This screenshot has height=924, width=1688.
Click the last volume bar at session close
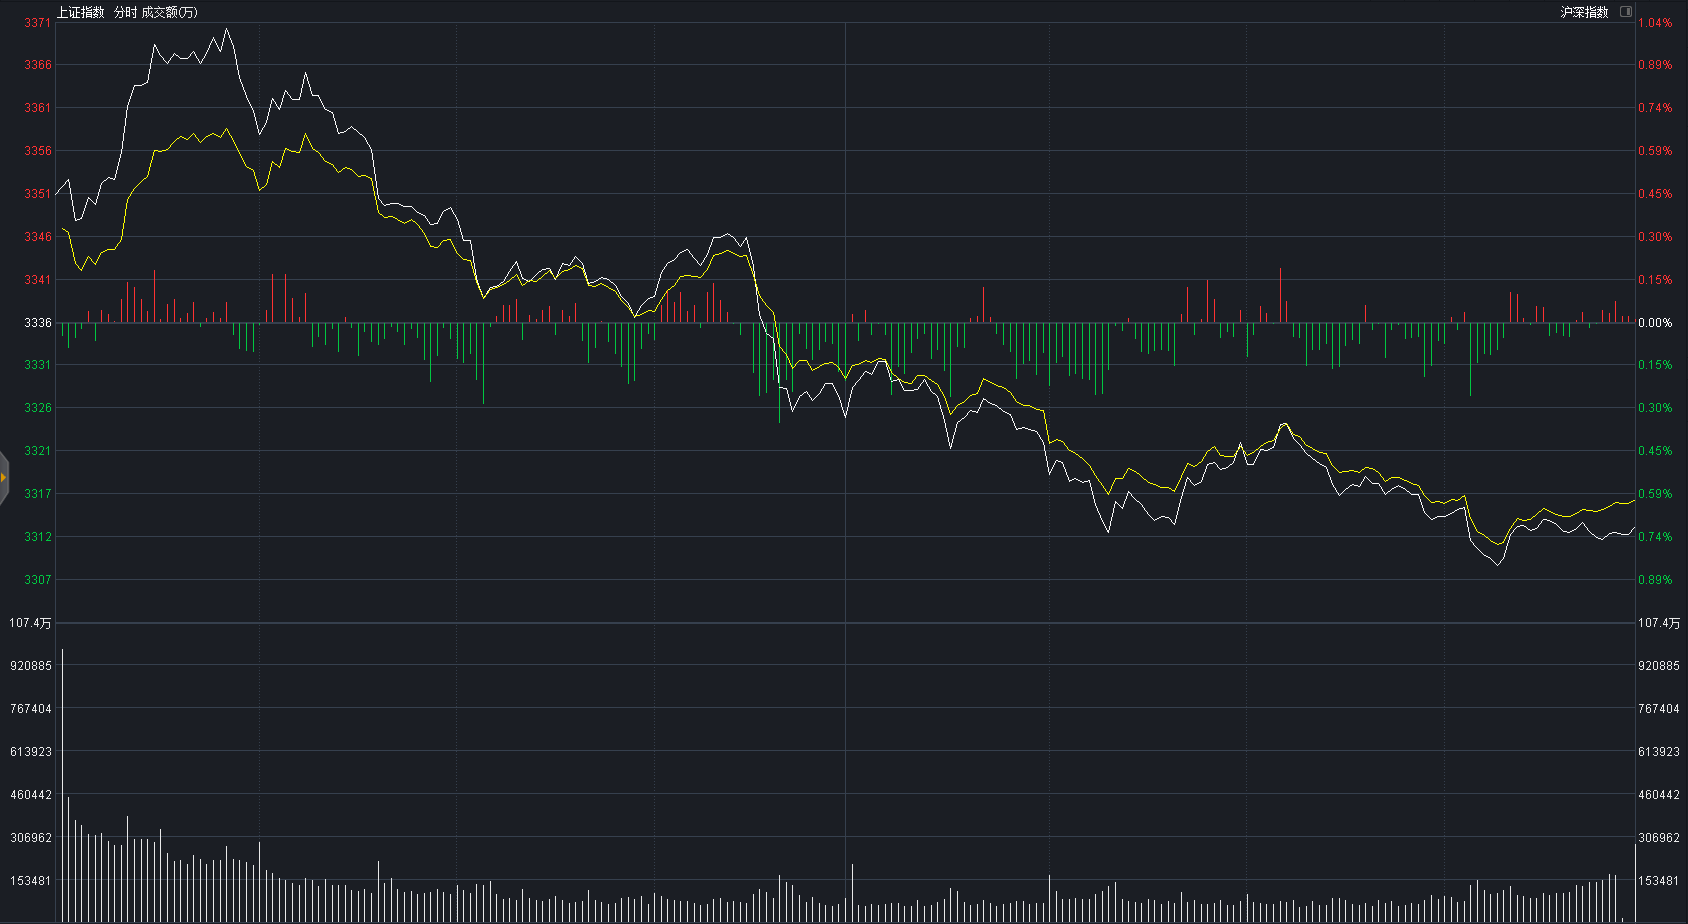click(x=1635, y=883)
